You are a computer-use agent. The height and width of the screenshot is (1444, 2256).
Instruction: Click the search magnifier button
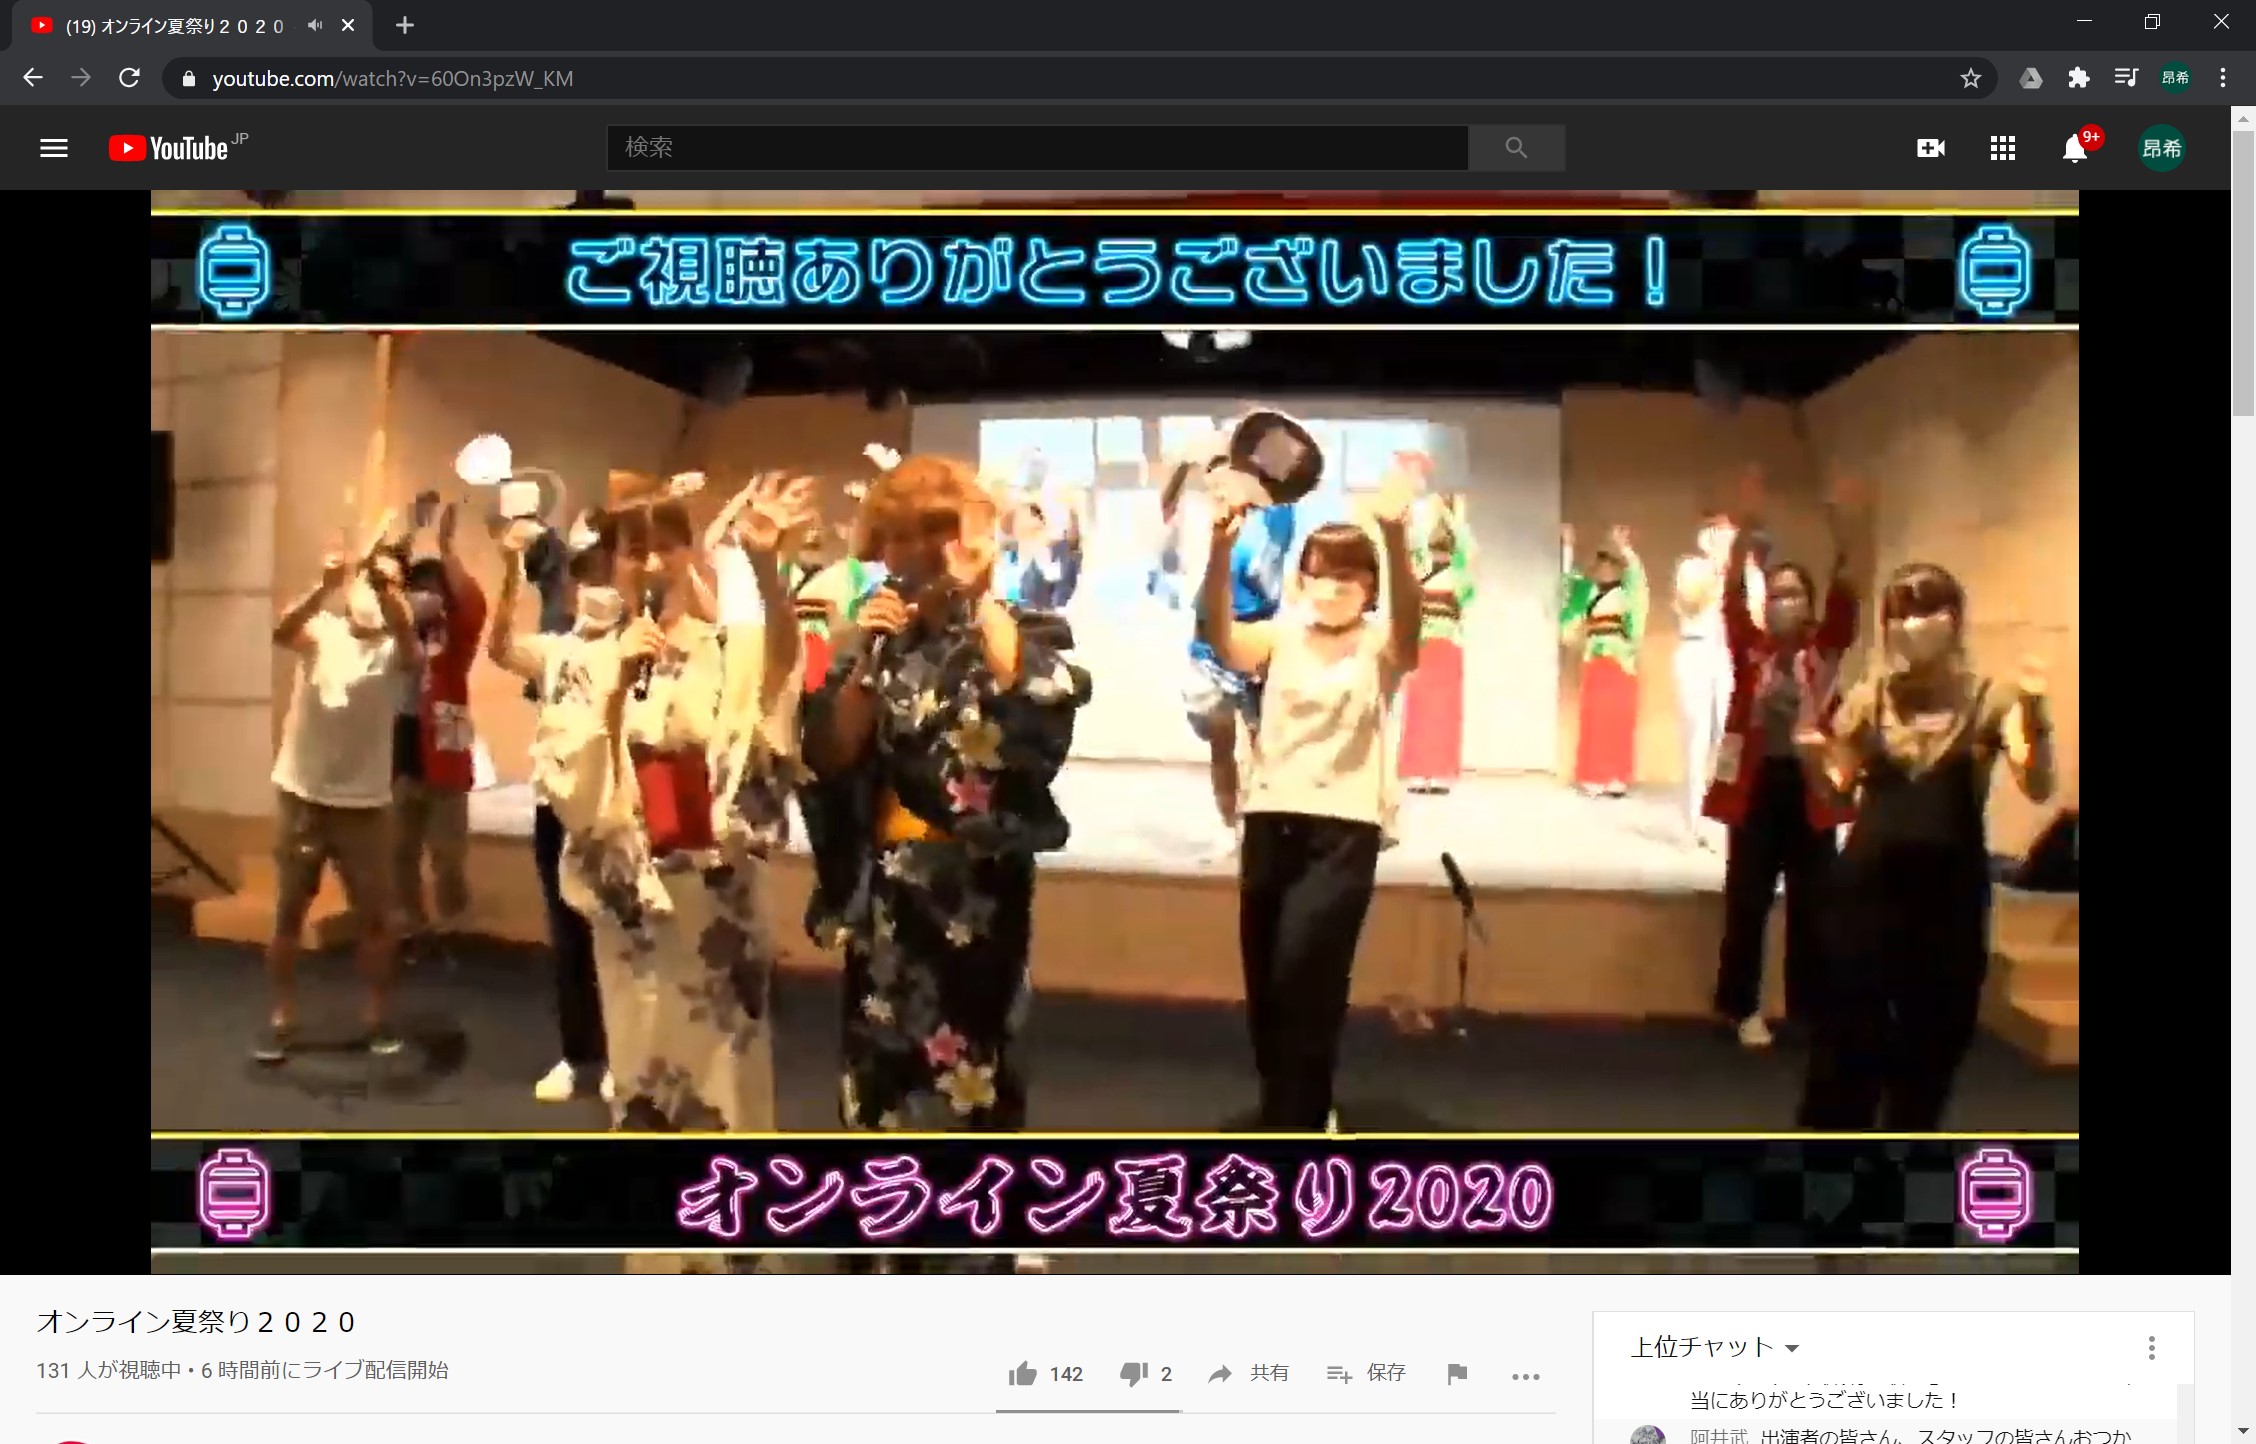(1516, 148)
